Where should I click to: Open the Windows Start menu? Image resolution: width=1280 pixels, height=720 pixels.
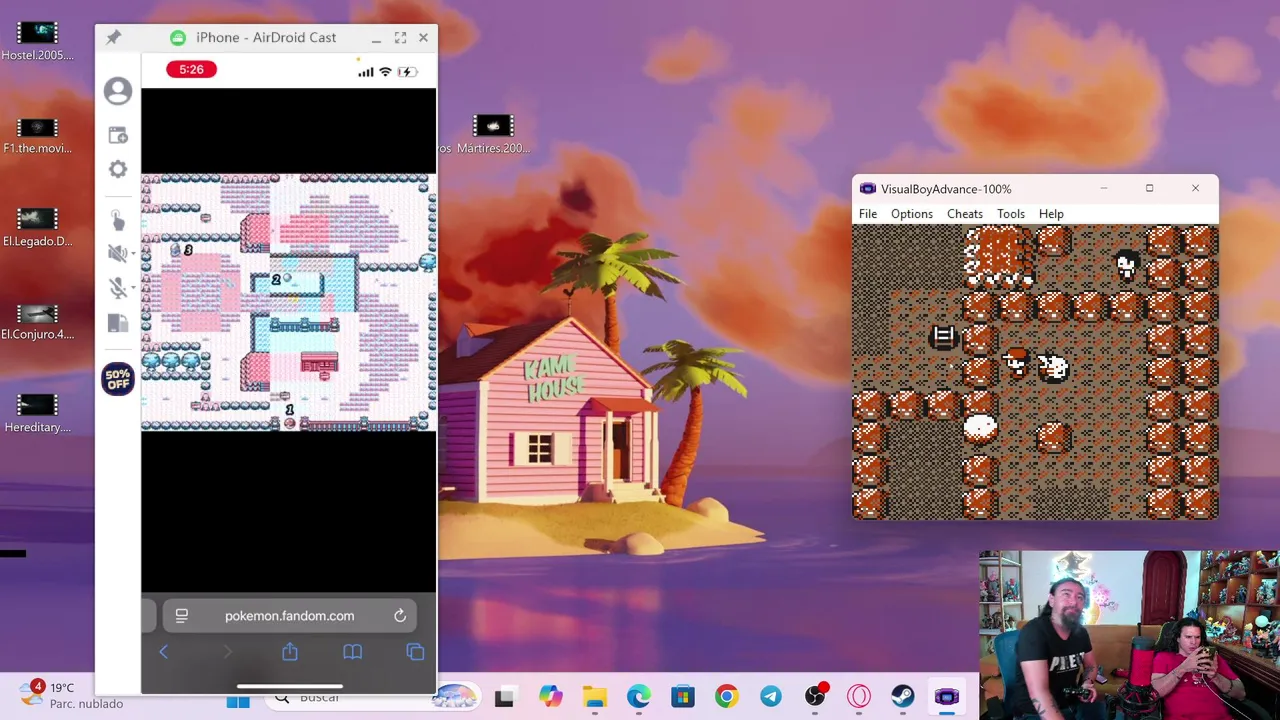click(x=238, y=700)
